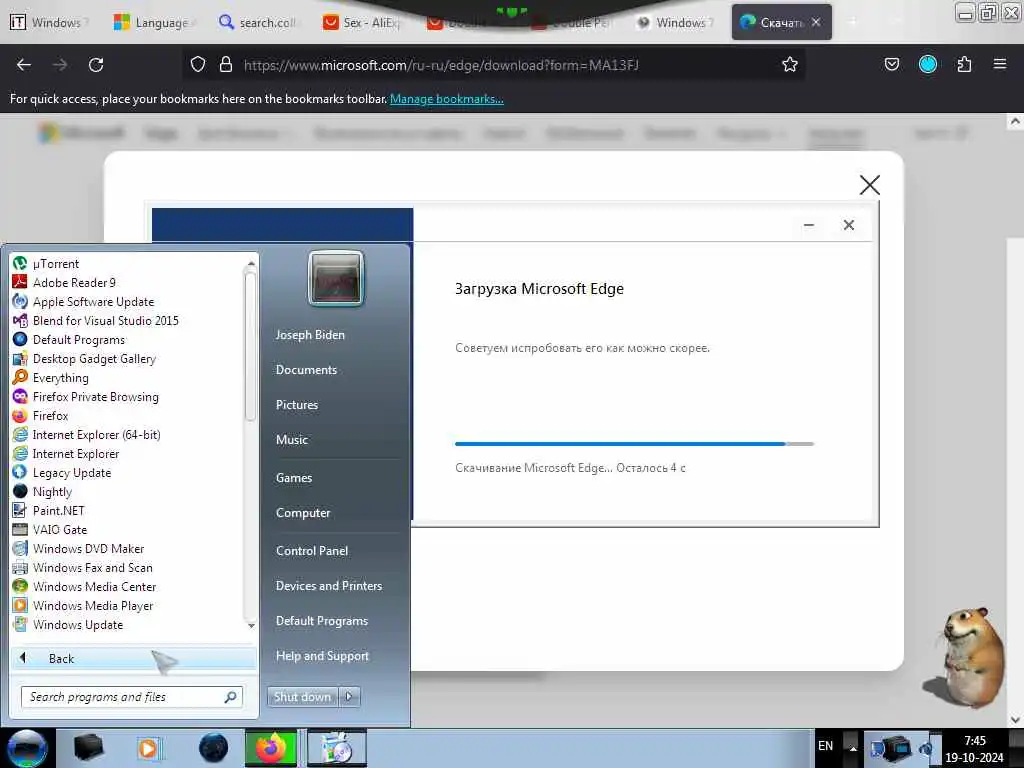
Task: Close the Скачать tab
Action: (x=816, y=22)
